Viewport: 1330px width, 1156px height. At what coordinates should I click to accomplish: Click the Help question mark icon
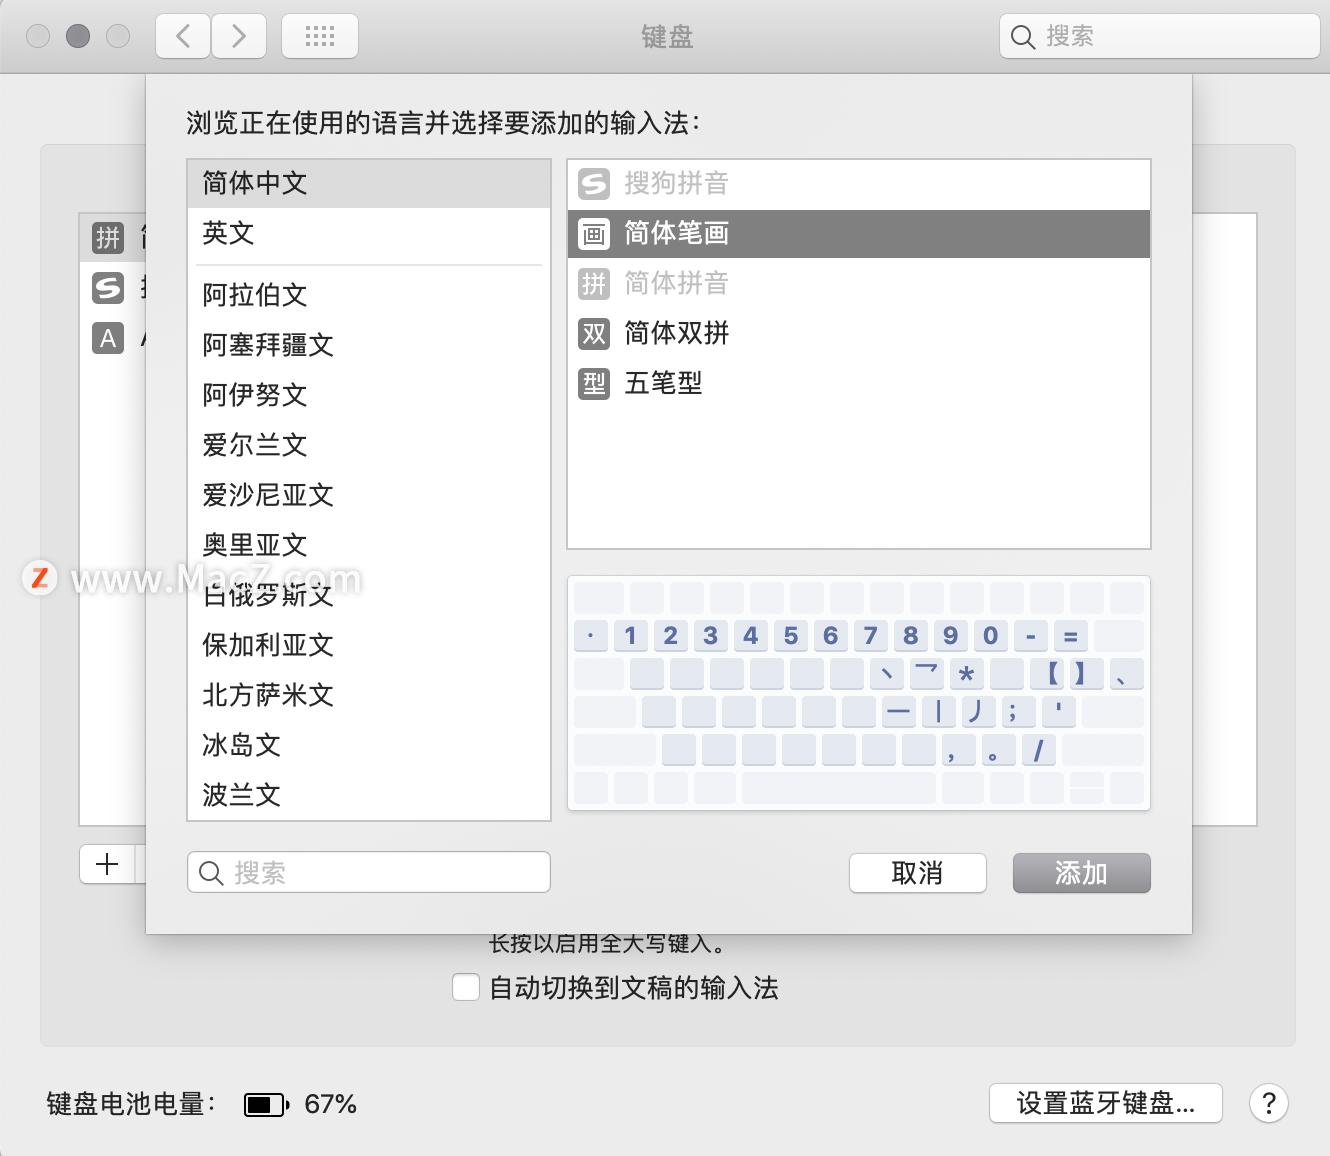(1268, 1104)
